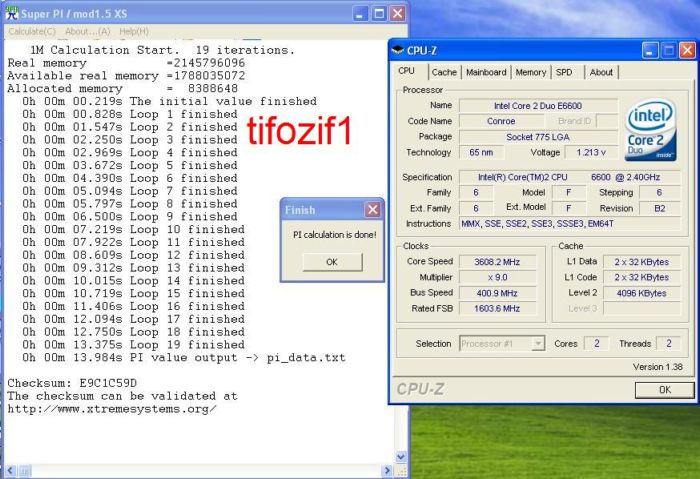Image resolution: width=700 pixels, height=479 pixels.
Task: Click the PI value output pi_data.txt line
Action: 184,358
